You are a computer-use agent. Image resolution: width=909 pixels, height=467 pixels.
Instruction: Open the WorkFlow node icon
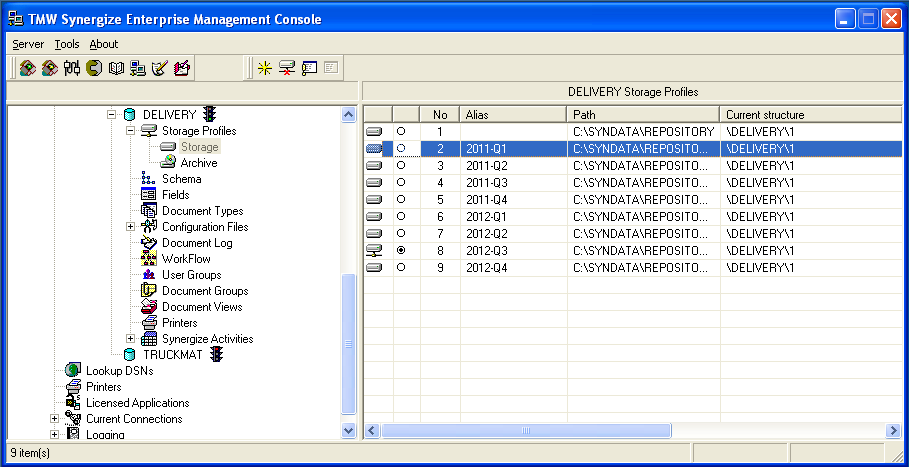(149, 259)
